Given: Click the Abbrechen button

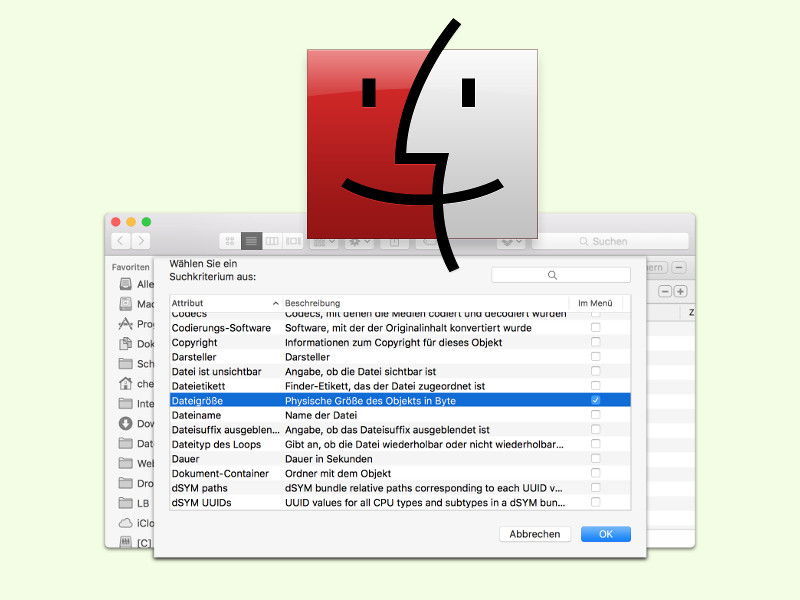Looking at the screenshot, I should pyautogui.click(x=535, y=534).
